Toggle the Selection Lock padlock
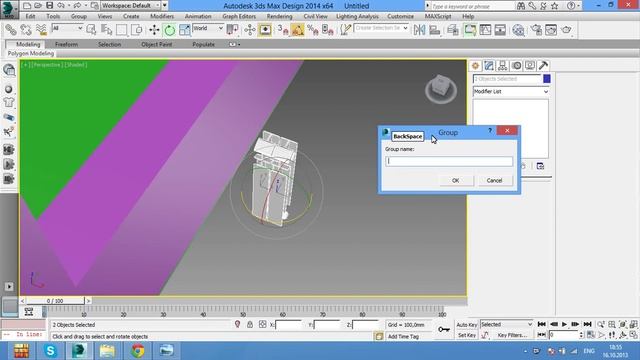 (x=250, y=324)
